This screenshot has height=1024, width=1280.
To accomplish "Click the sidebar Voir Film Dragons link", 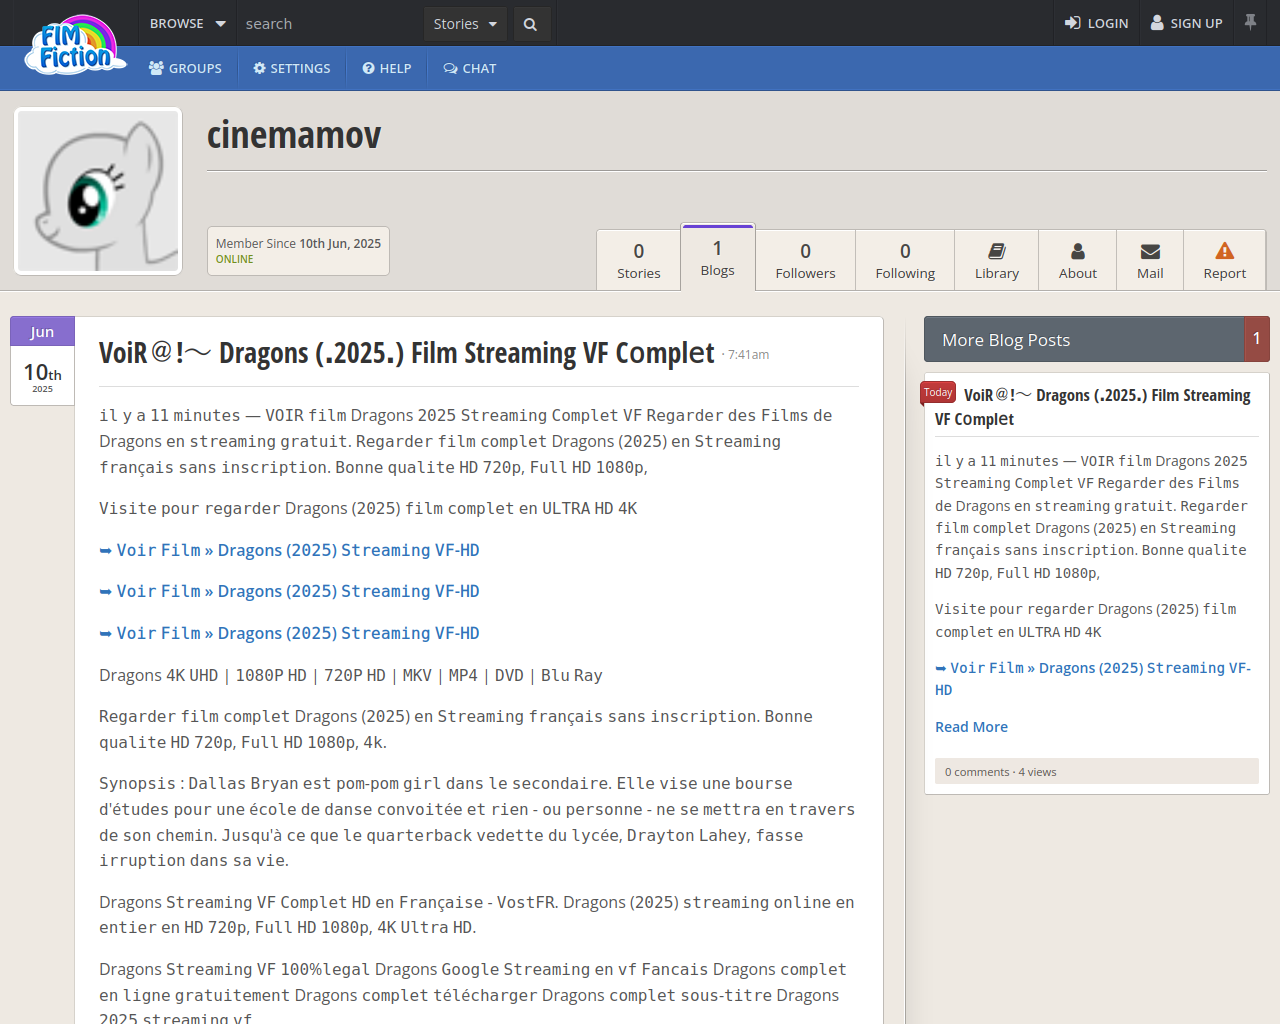I will [1093, 679].
